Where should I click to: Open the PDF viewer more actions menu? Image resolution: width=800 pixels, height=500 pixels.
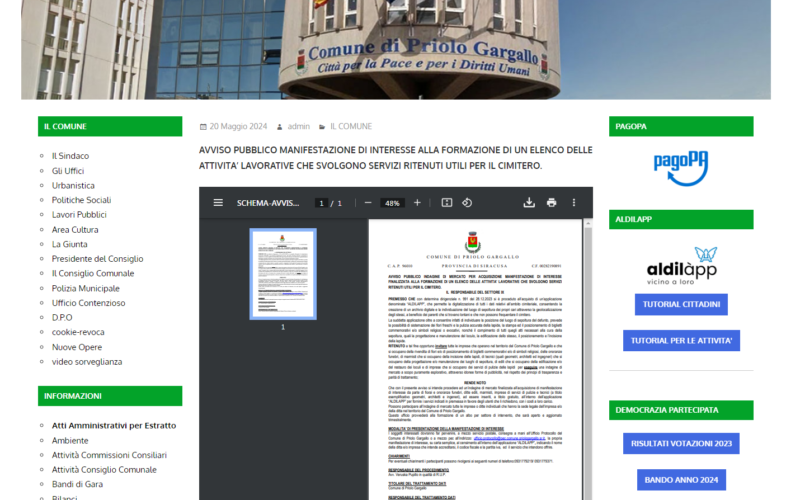pyautogui.click(x=575, y=203)
